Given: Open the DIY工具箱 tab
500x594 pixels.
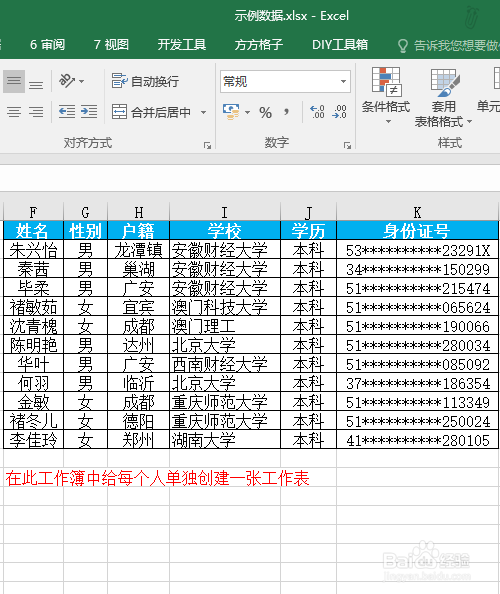Looking at the screenshot, I should click(x=340, y=45).
